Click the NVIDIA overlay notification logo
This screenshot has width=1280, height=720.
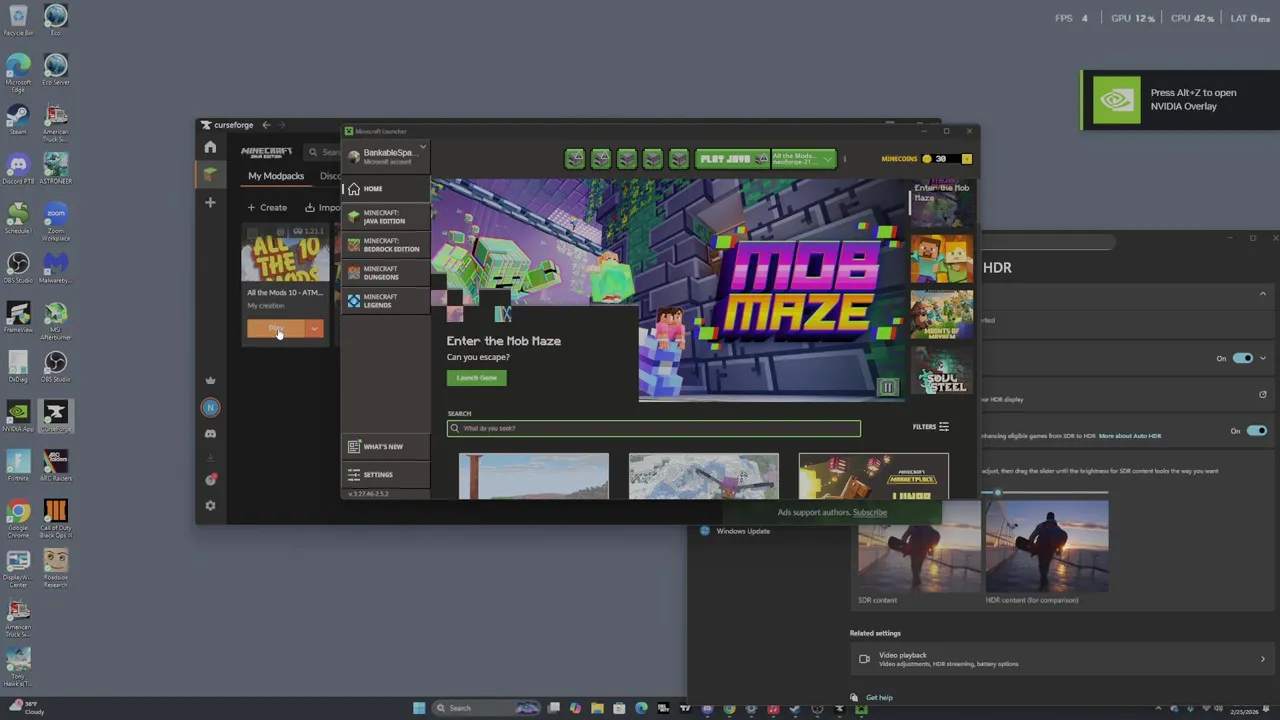click(1116, 100)
